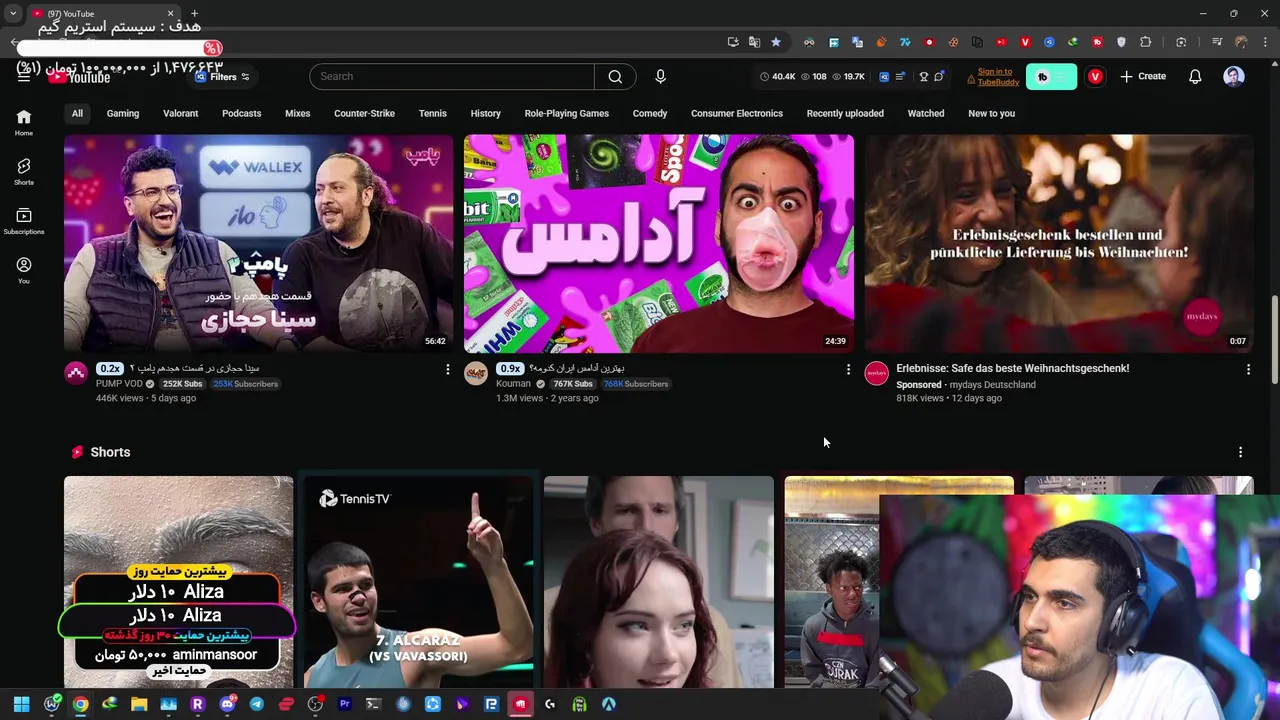Open the Kouman channel avatar

476,374
